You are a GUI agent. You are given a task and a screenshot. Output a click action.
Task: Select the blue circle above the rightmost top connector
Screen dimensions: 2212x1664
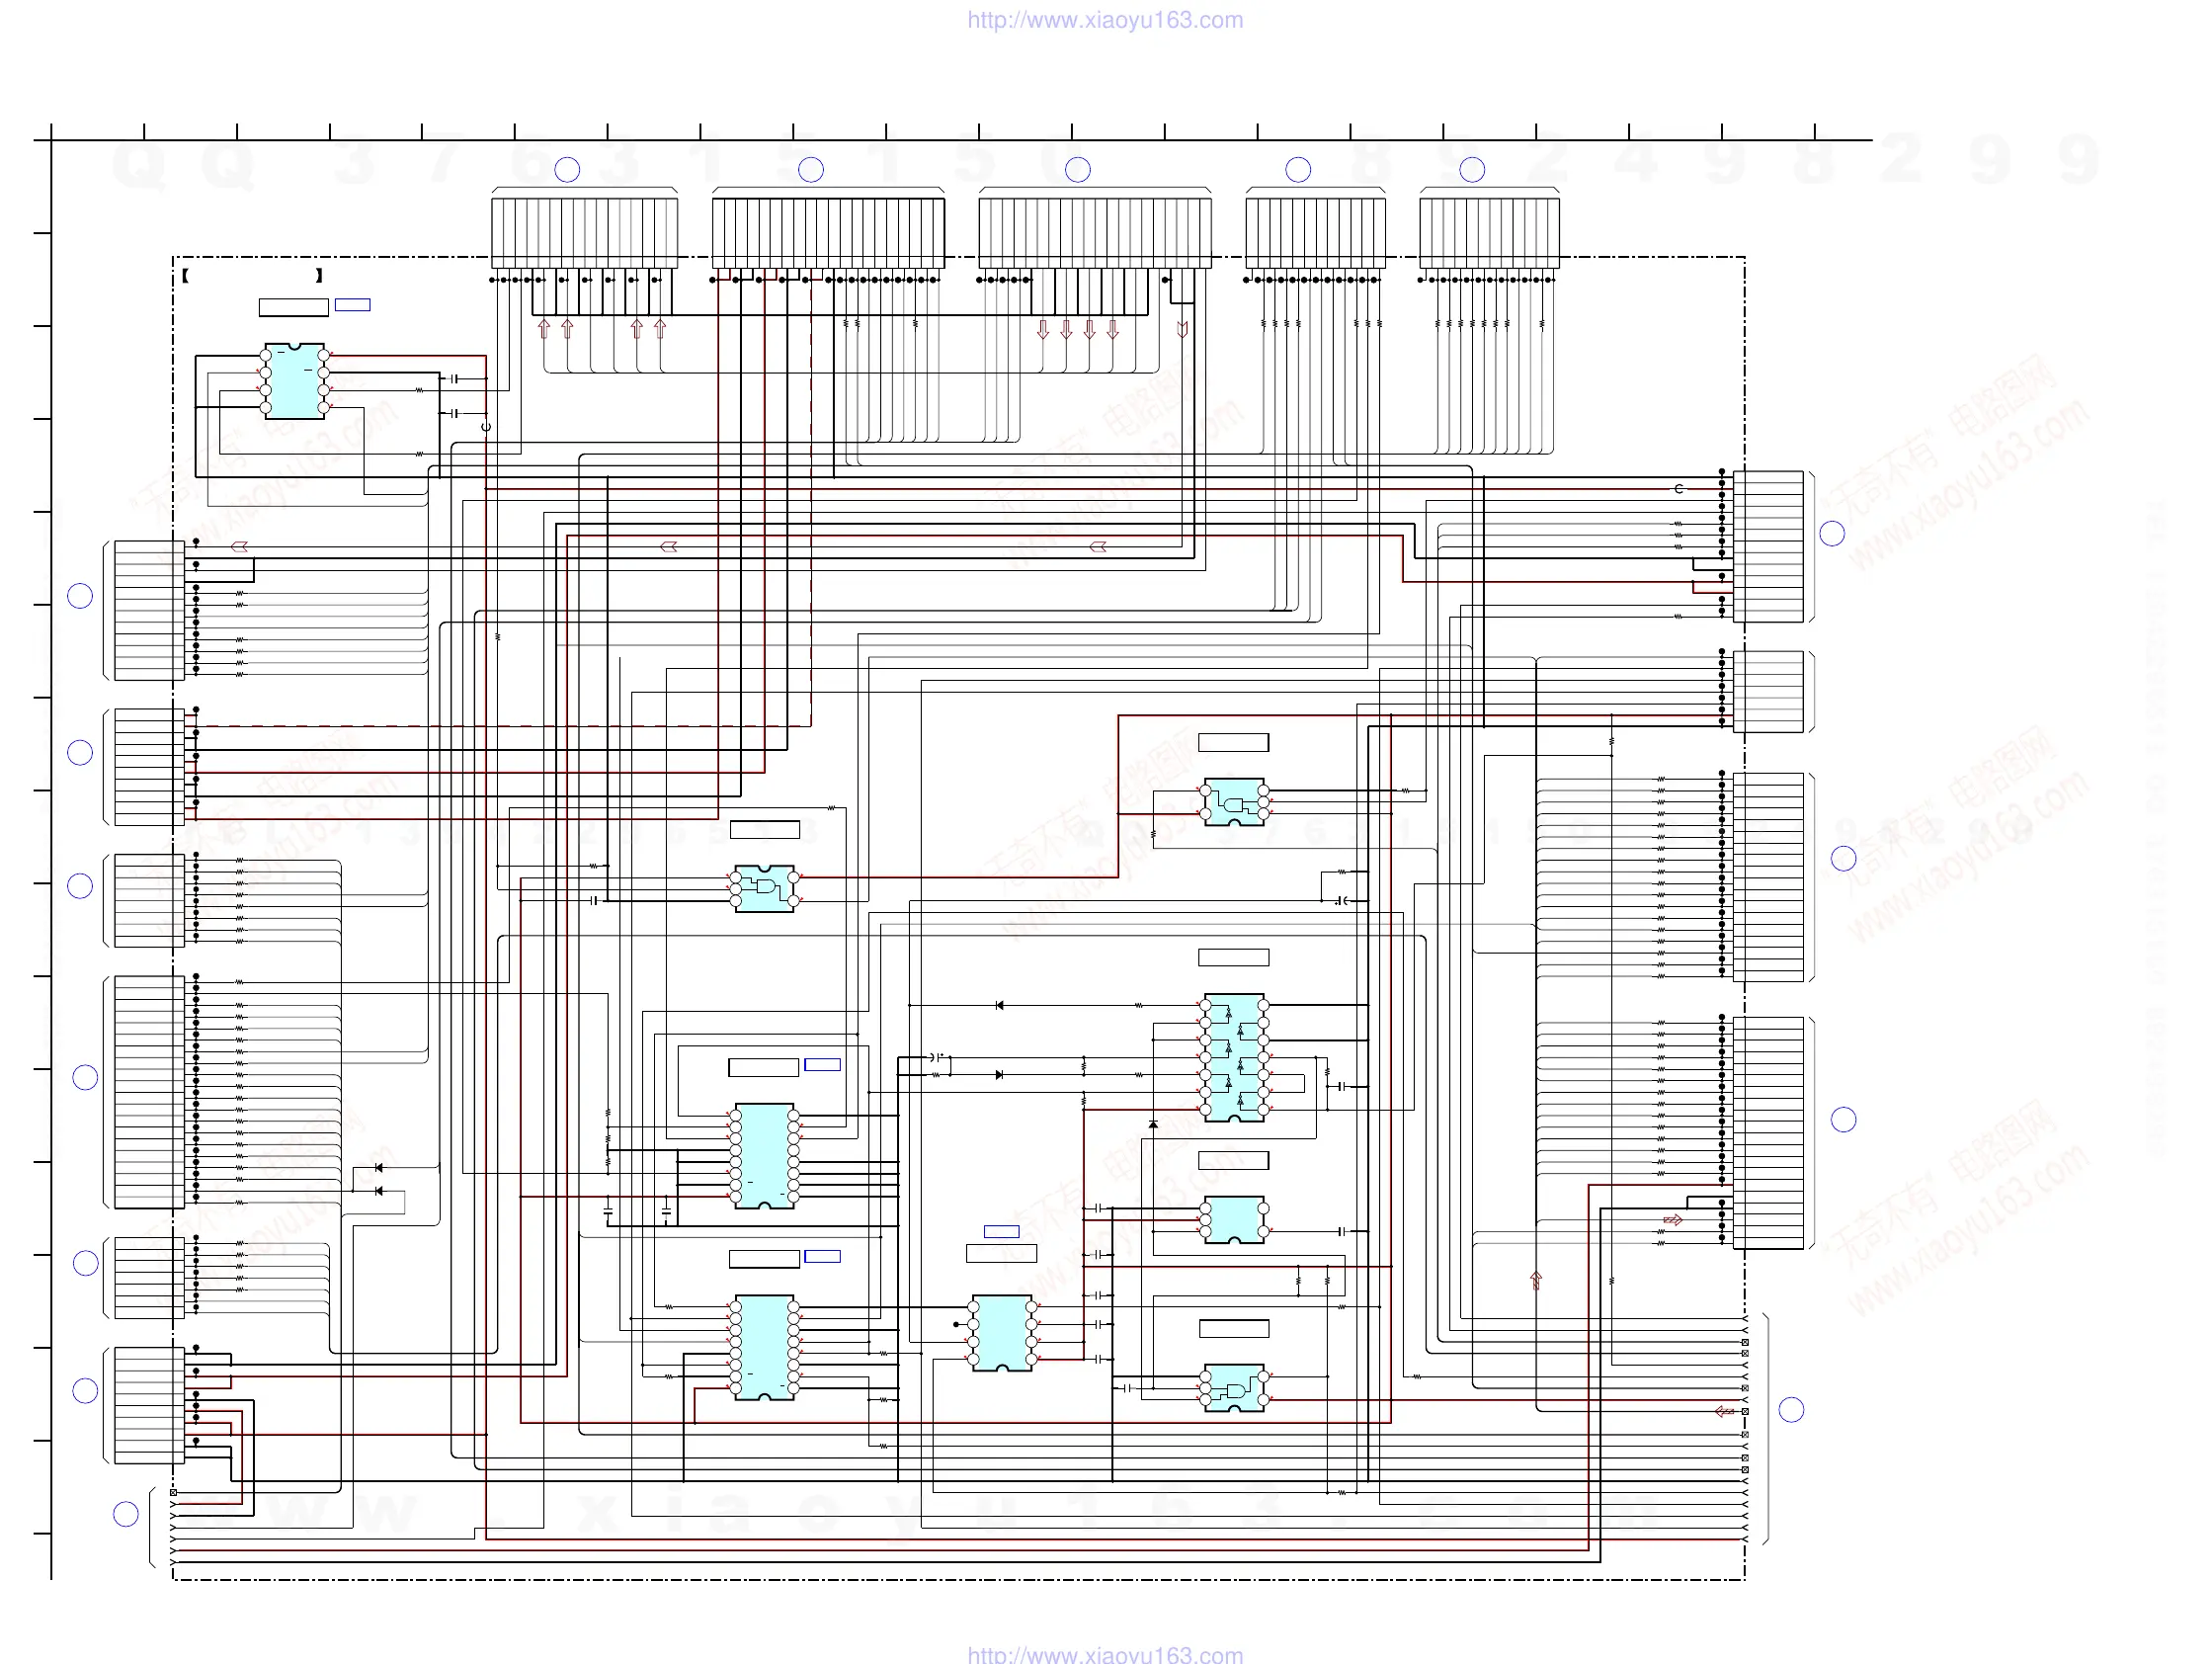tap(1472, 170)
